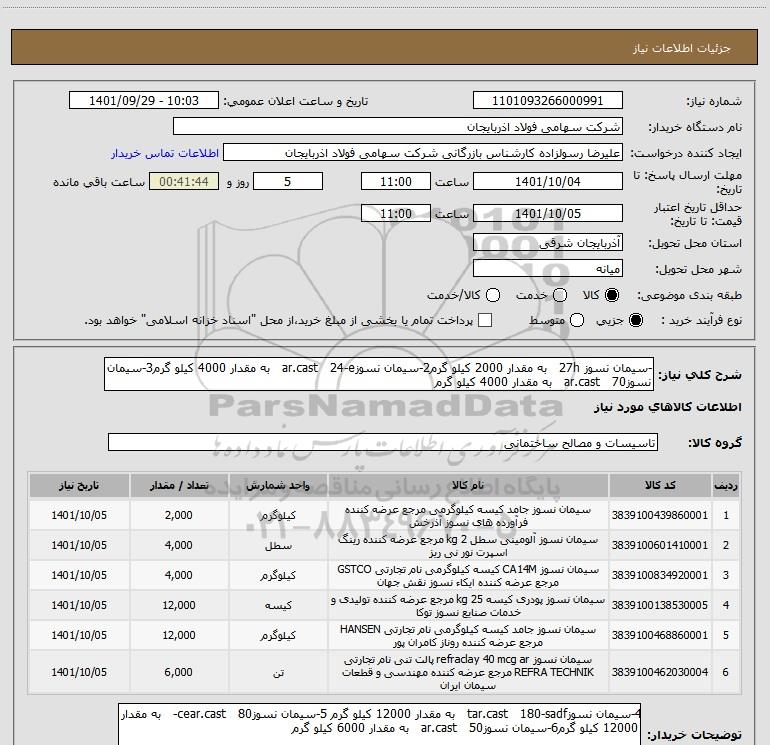Click product code 3839100468860001

660,635
